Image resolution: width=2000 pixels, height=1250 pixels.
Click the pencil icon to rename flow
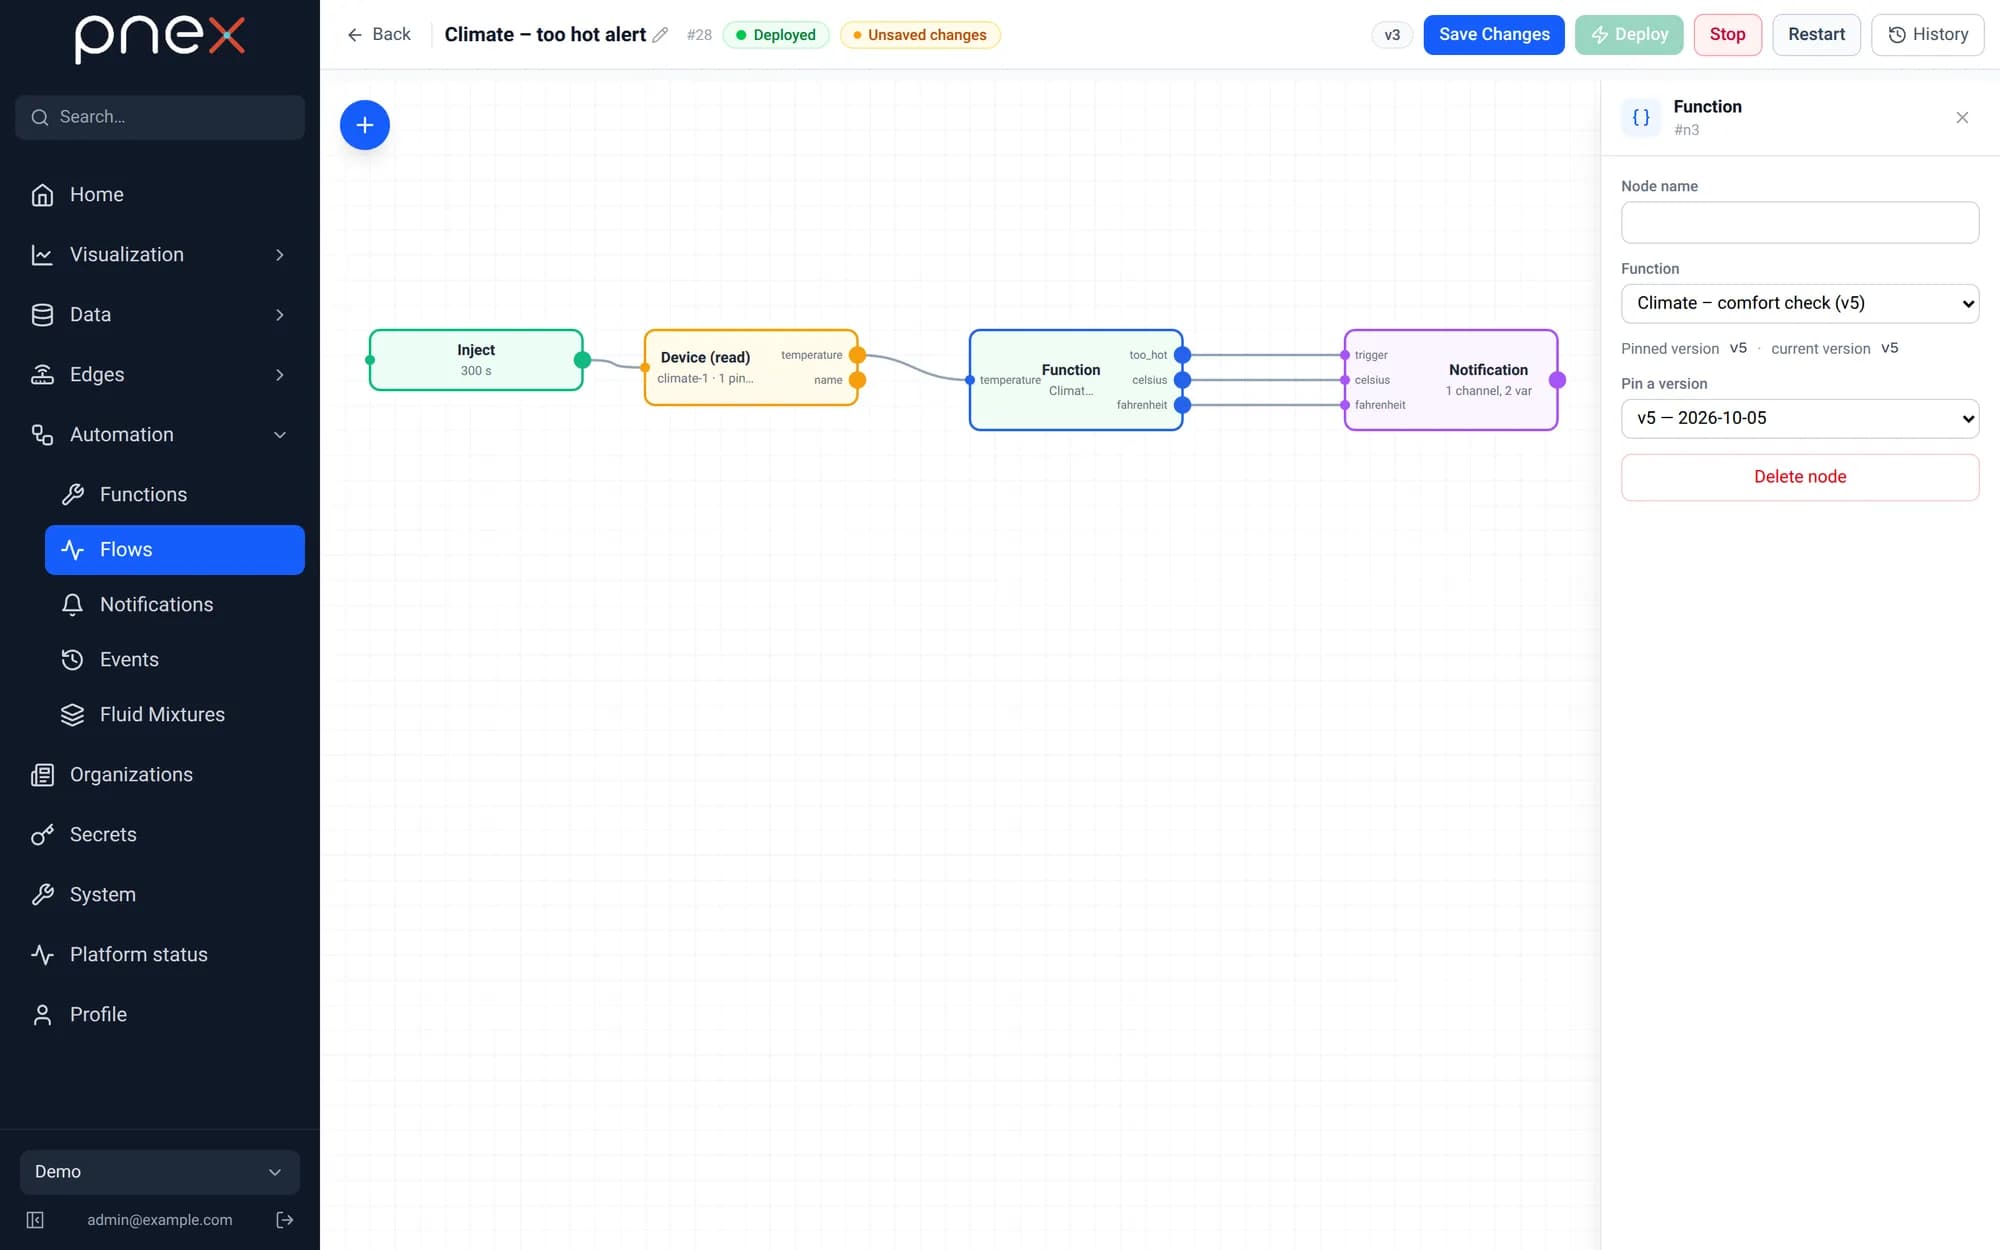tap(660, 35)
